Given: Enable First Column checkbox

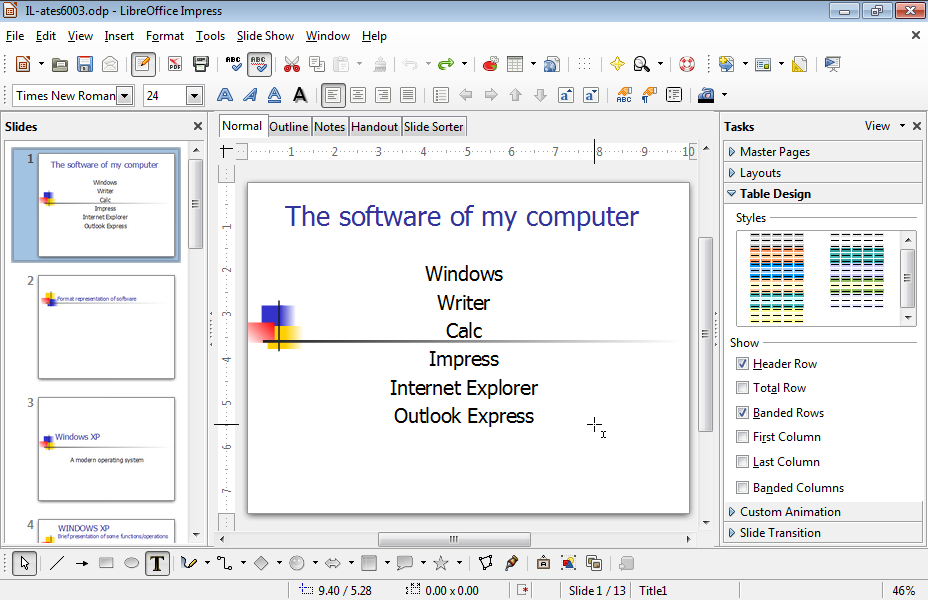Looking at the screenshot, I should (742, 437).
